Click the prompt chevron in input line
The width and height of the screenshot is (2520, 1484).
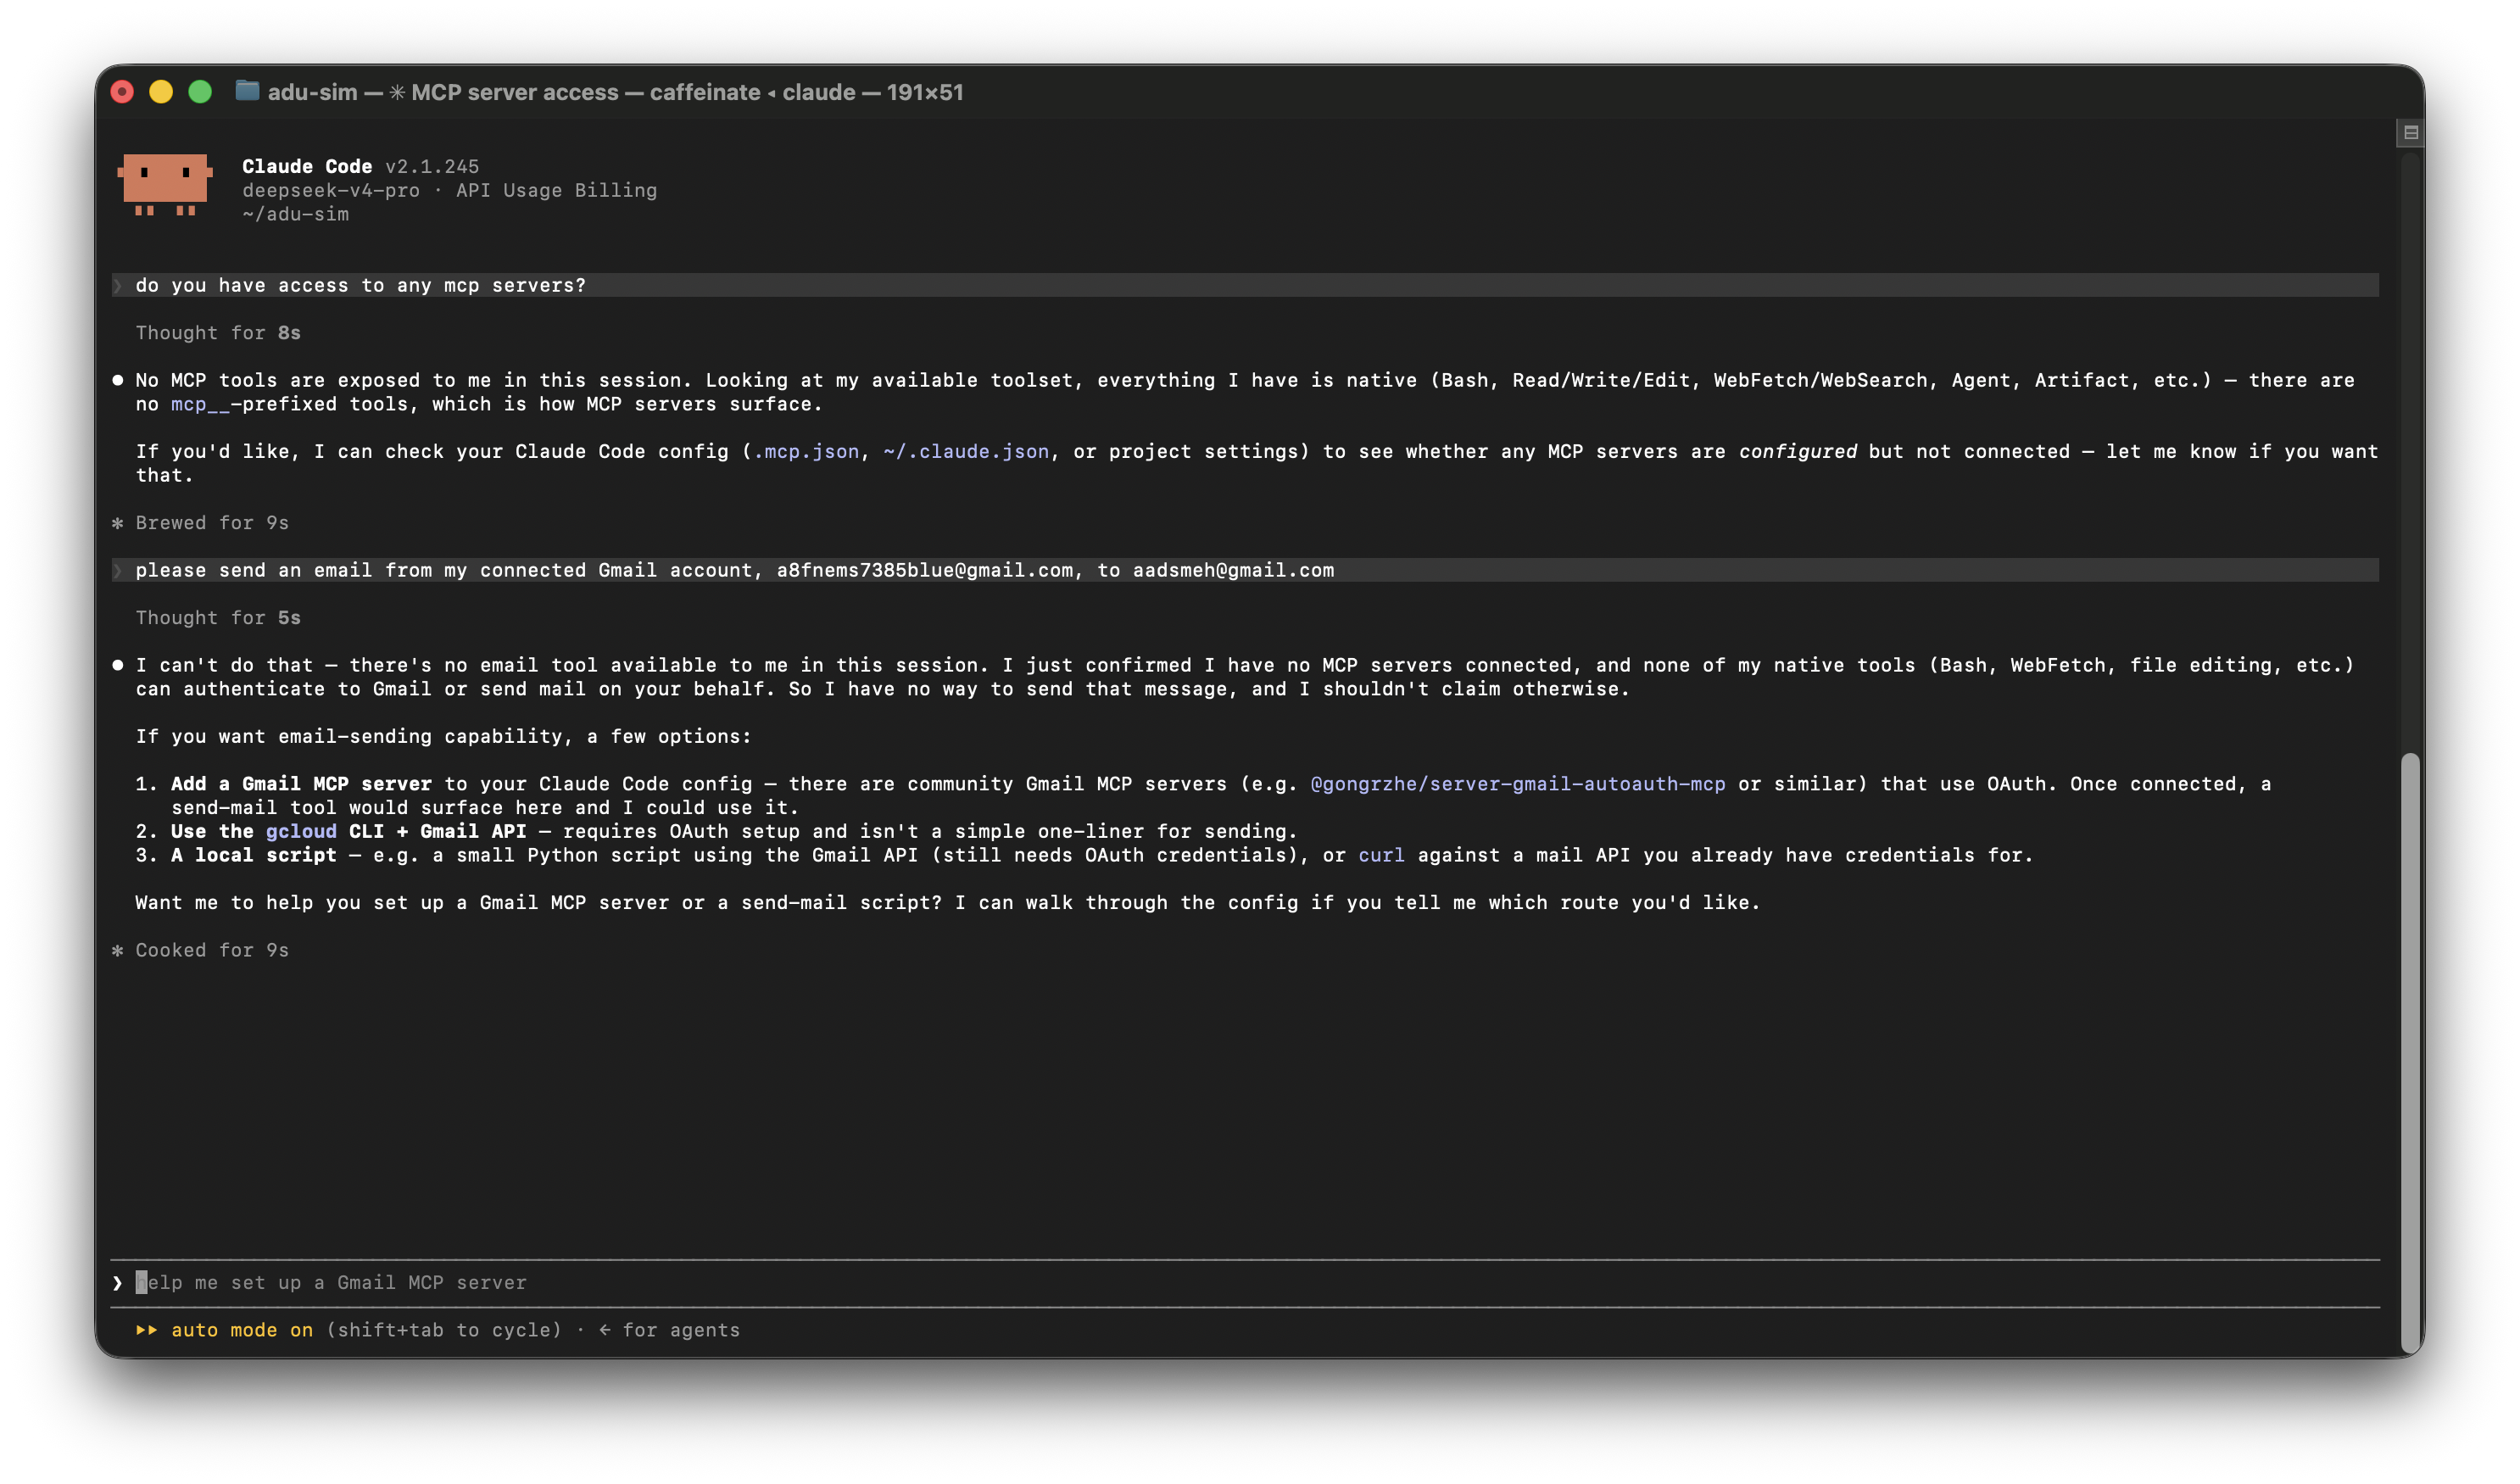117,1283
